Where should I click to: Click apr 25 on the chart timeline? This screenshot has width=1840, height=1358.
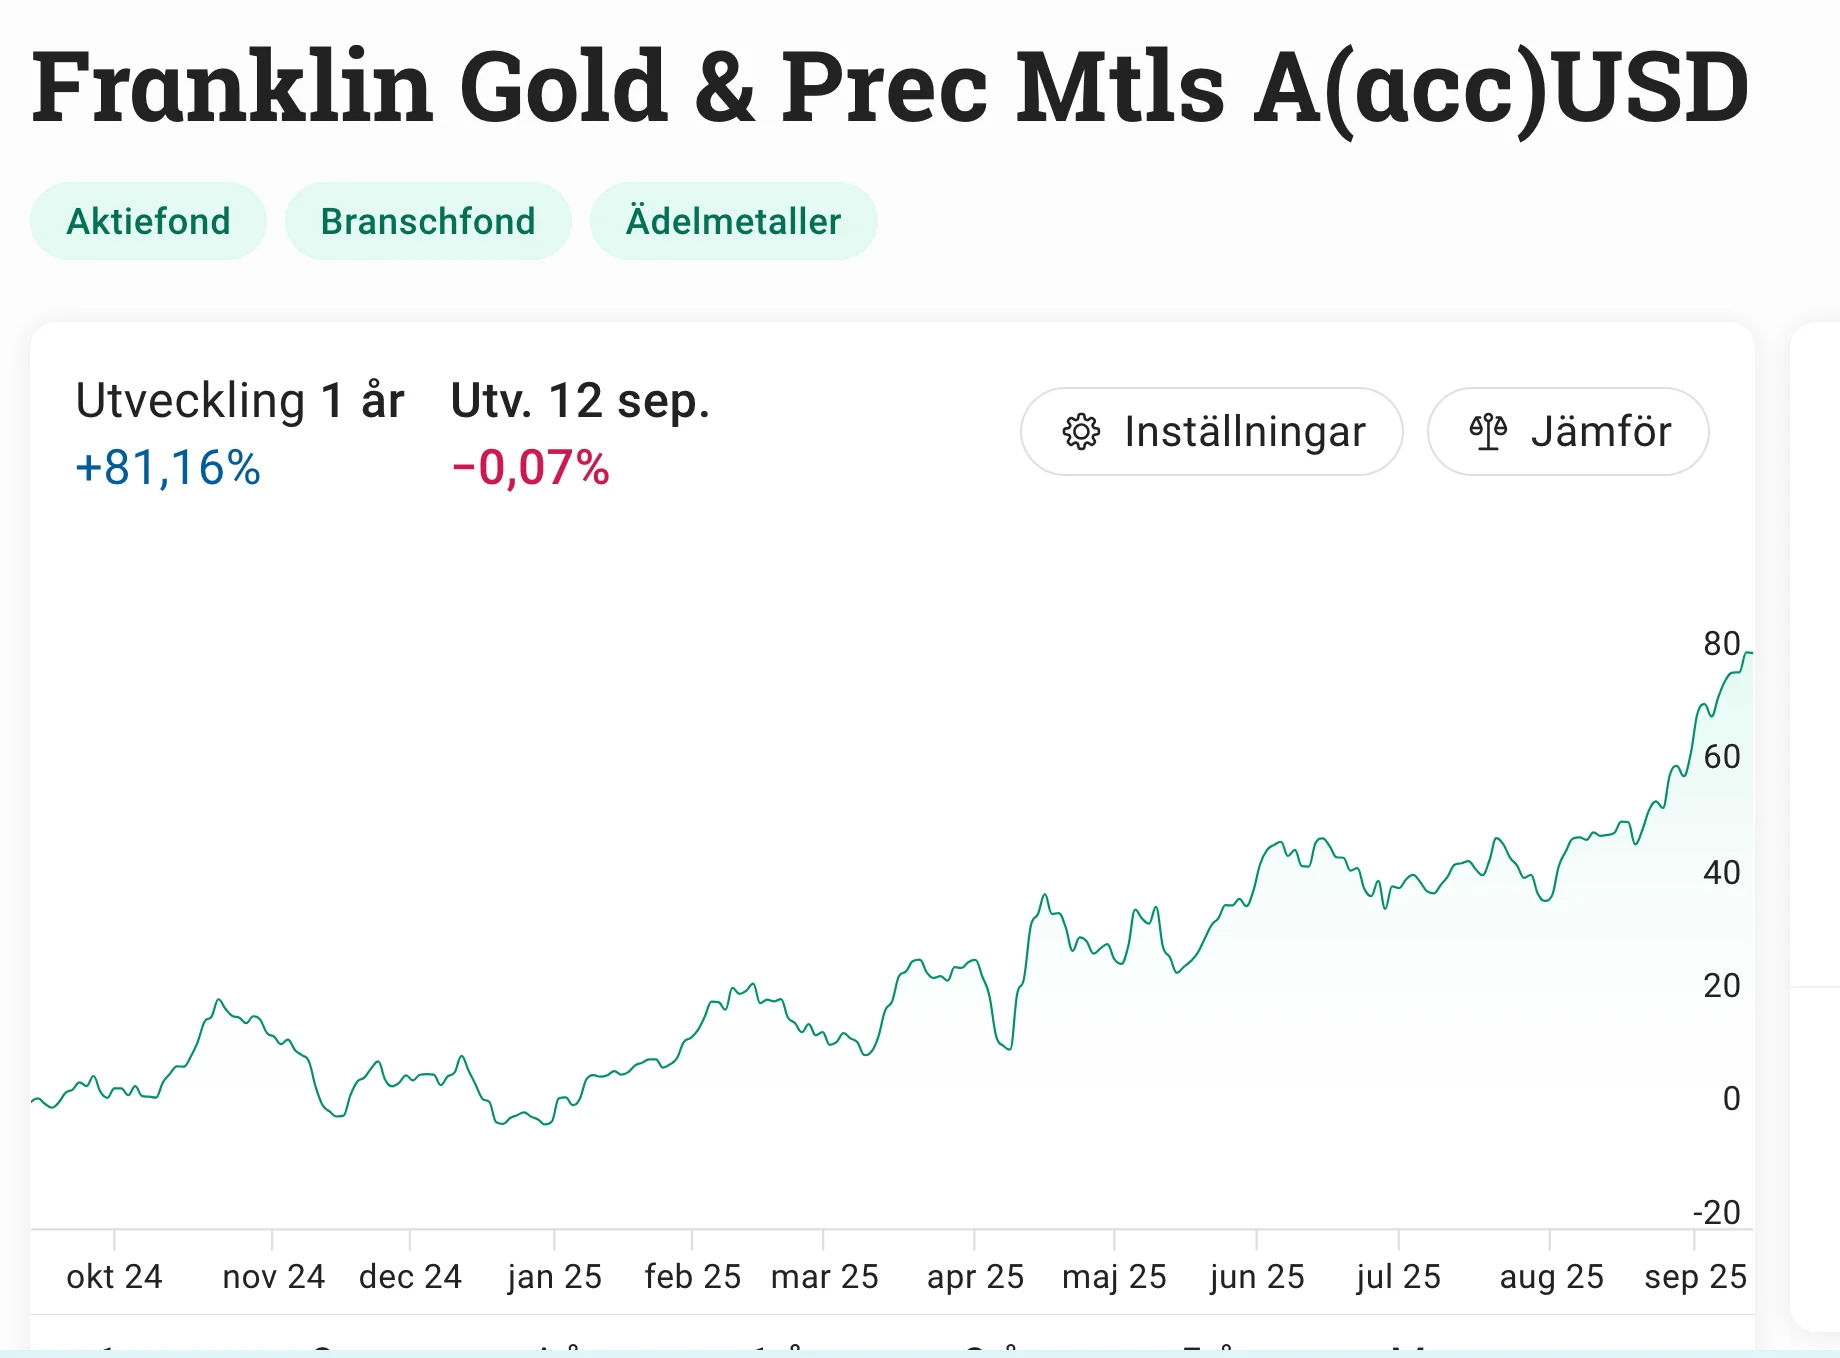point(975,1277)
